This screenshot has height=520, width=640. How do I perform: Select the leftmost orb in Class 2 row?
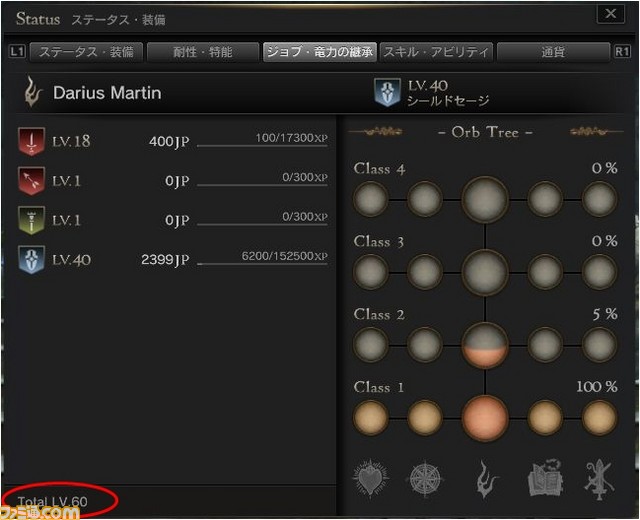[x=371, y=345]
